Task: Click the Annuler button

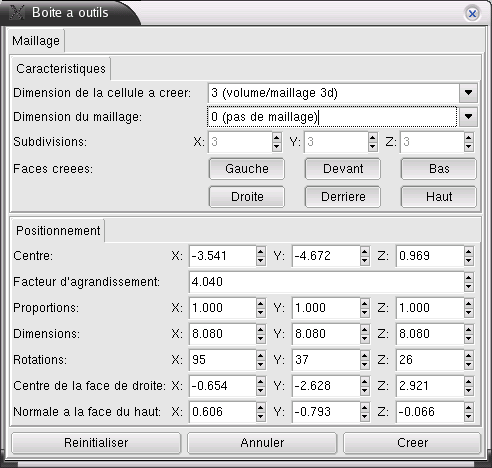Action: [262, 443]
